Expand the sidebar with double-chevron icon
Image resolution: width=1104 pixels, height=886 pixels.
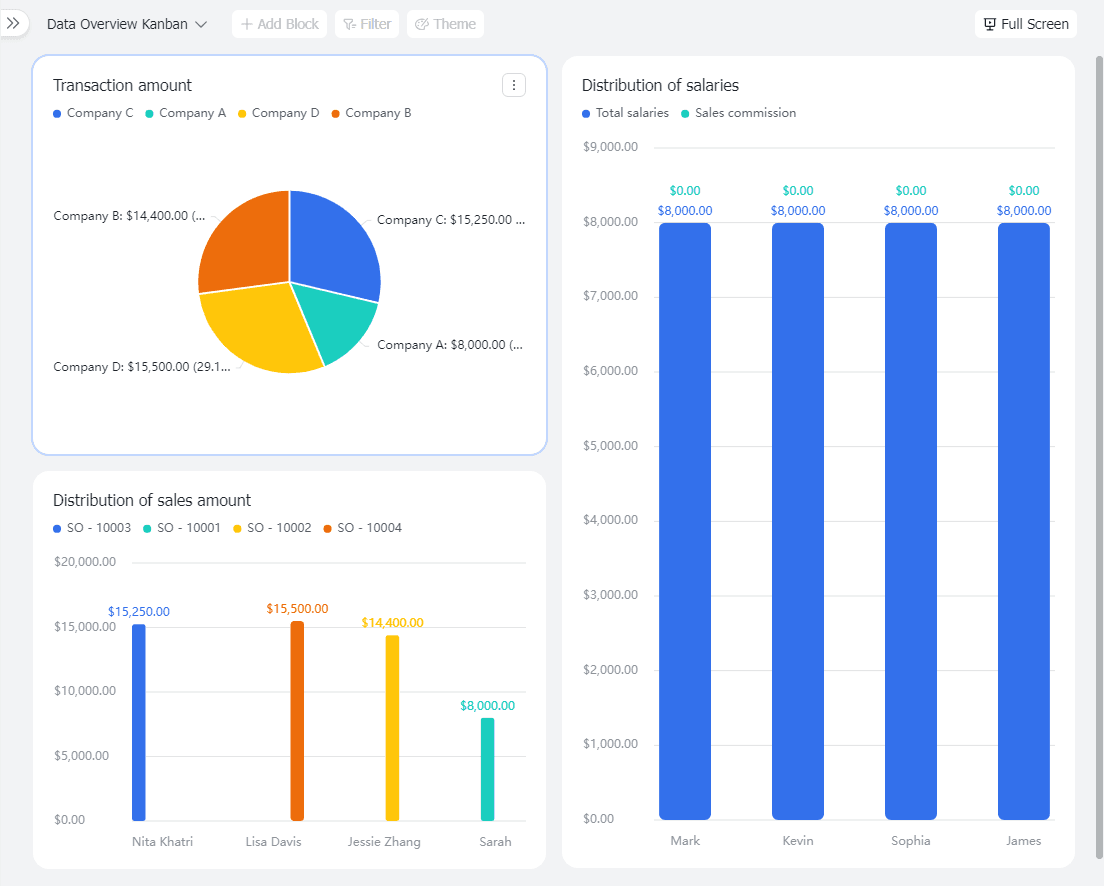tap(13, 23)
